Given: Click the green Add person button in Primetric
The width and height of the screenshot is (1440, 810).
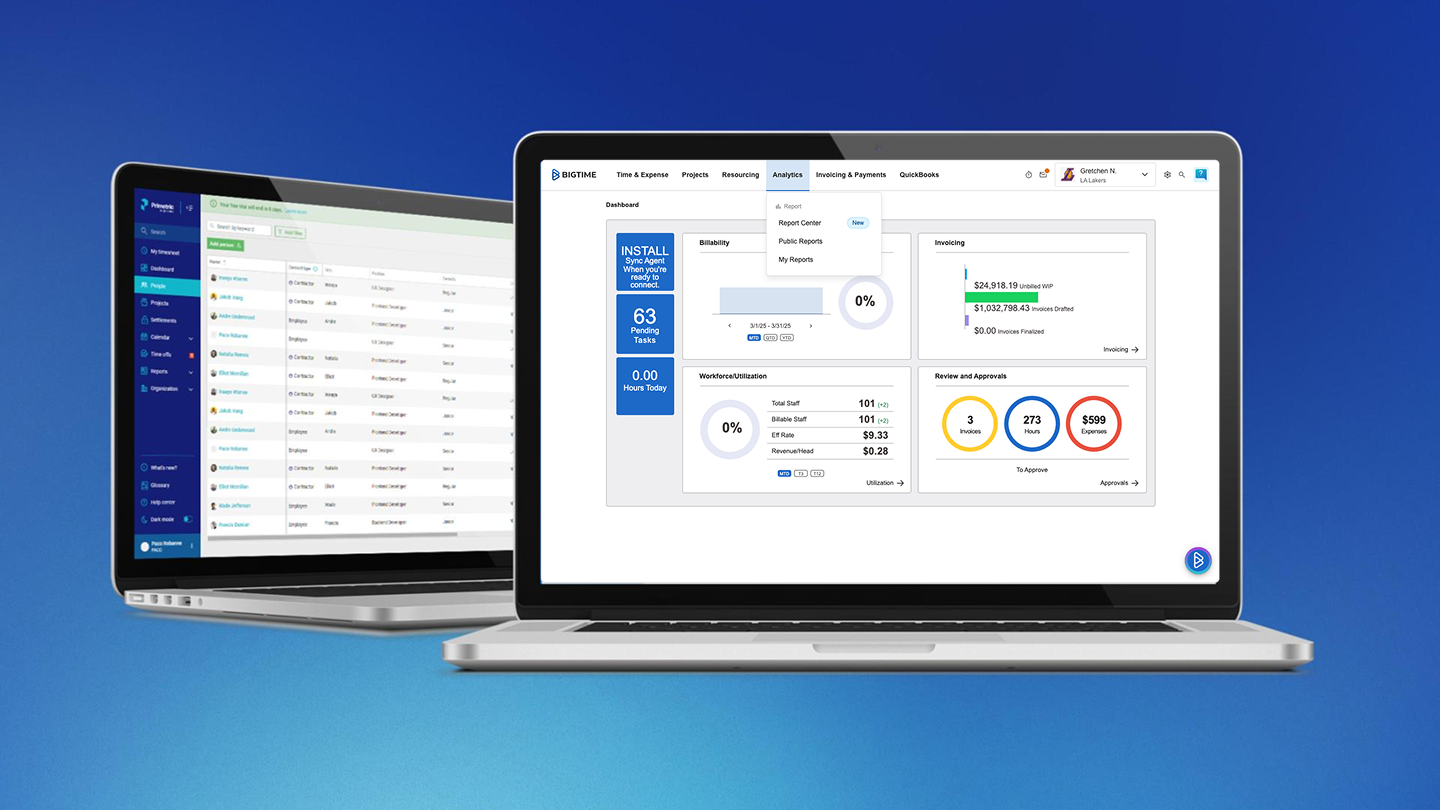Looking at the screenshot, I should tap(225, 245).
